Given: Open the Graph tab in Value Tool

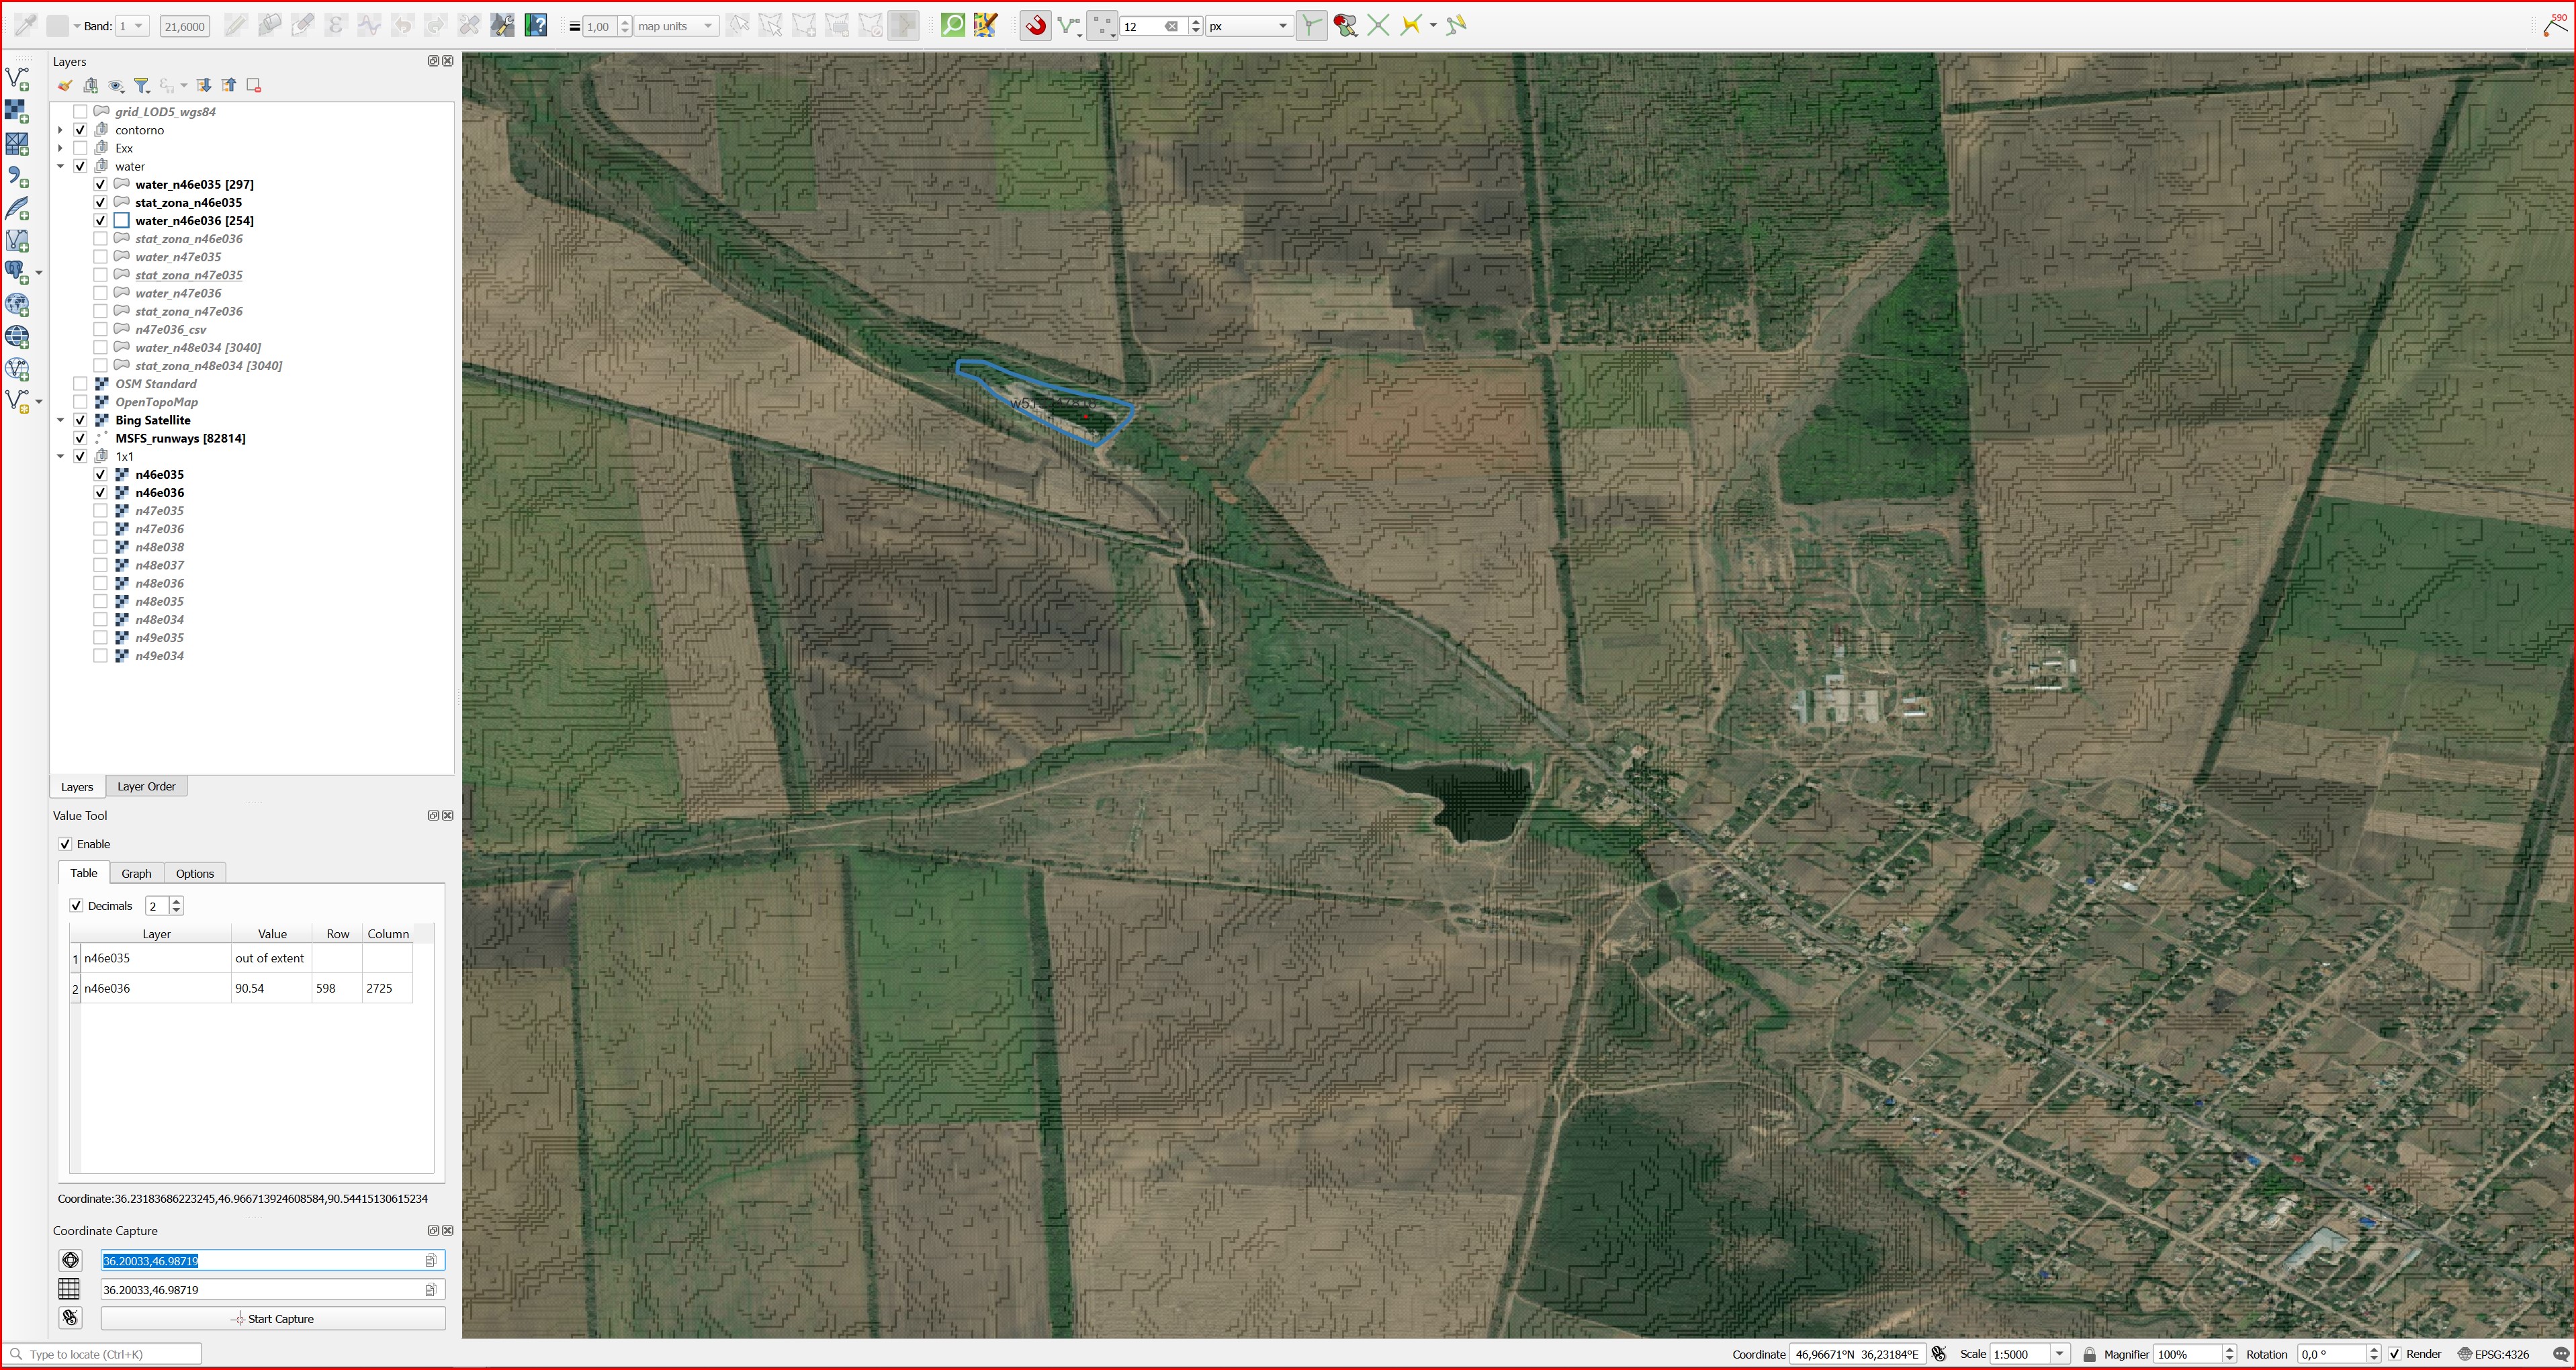Looking at the screenshot, I should [136, 873].
